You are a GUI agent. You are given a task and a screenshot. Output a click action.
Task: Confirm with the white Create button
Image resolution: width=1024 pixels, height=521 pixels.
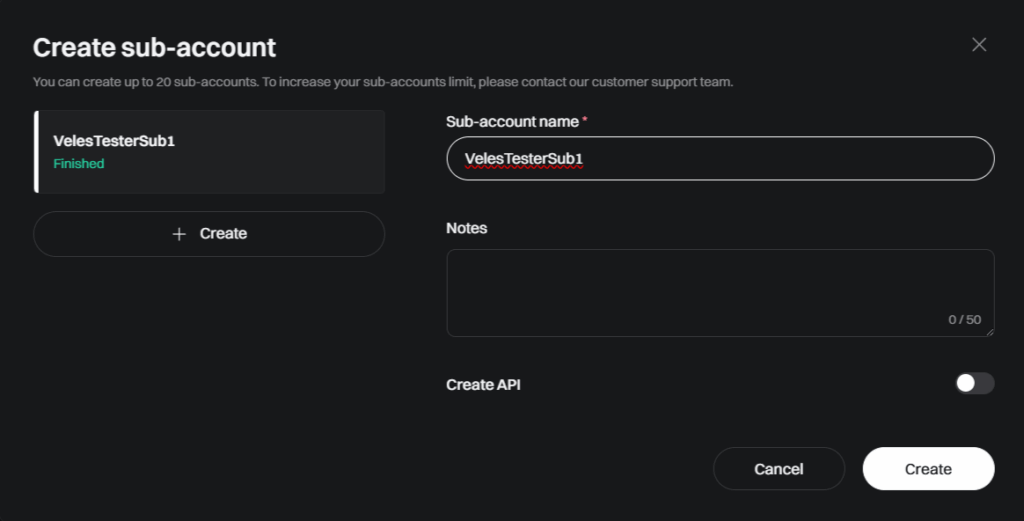coord(928,469)
